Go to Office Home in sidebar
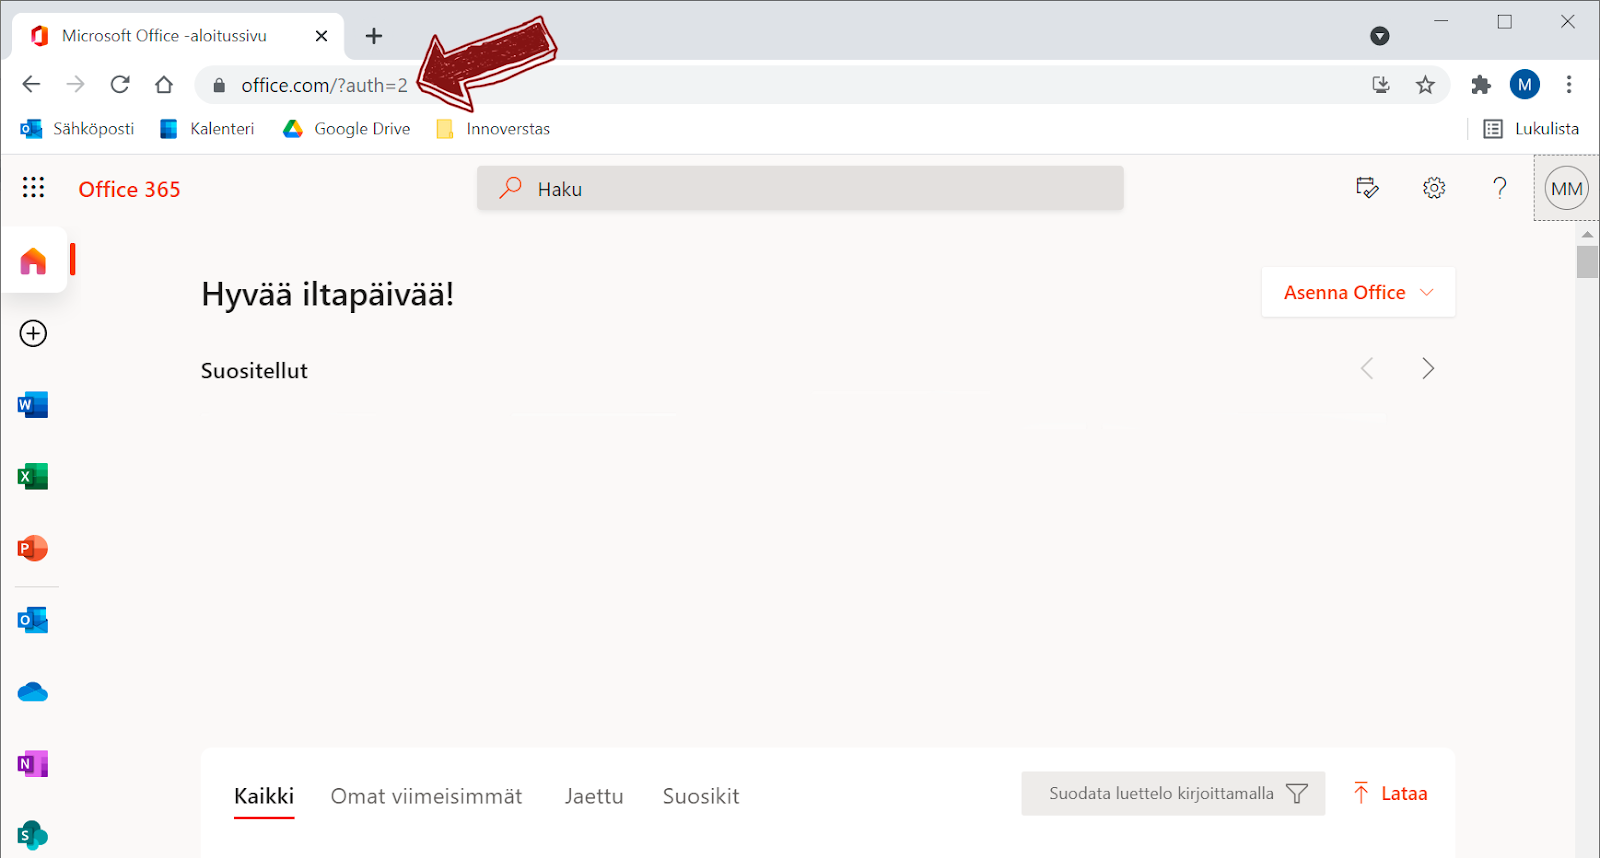Image resolution: width=1600 pixels, height=858 pixels. 33,261
